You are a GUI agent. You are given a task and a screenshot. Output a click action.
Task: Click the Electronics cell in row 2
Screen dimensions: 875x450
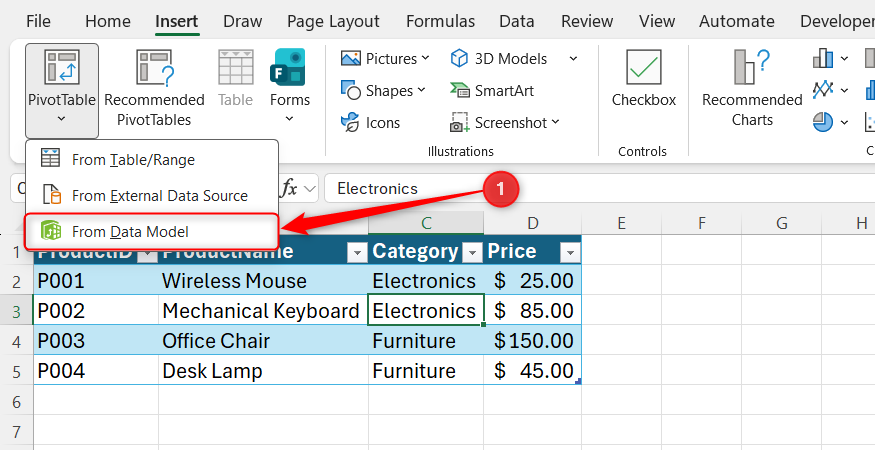[426, 281]
